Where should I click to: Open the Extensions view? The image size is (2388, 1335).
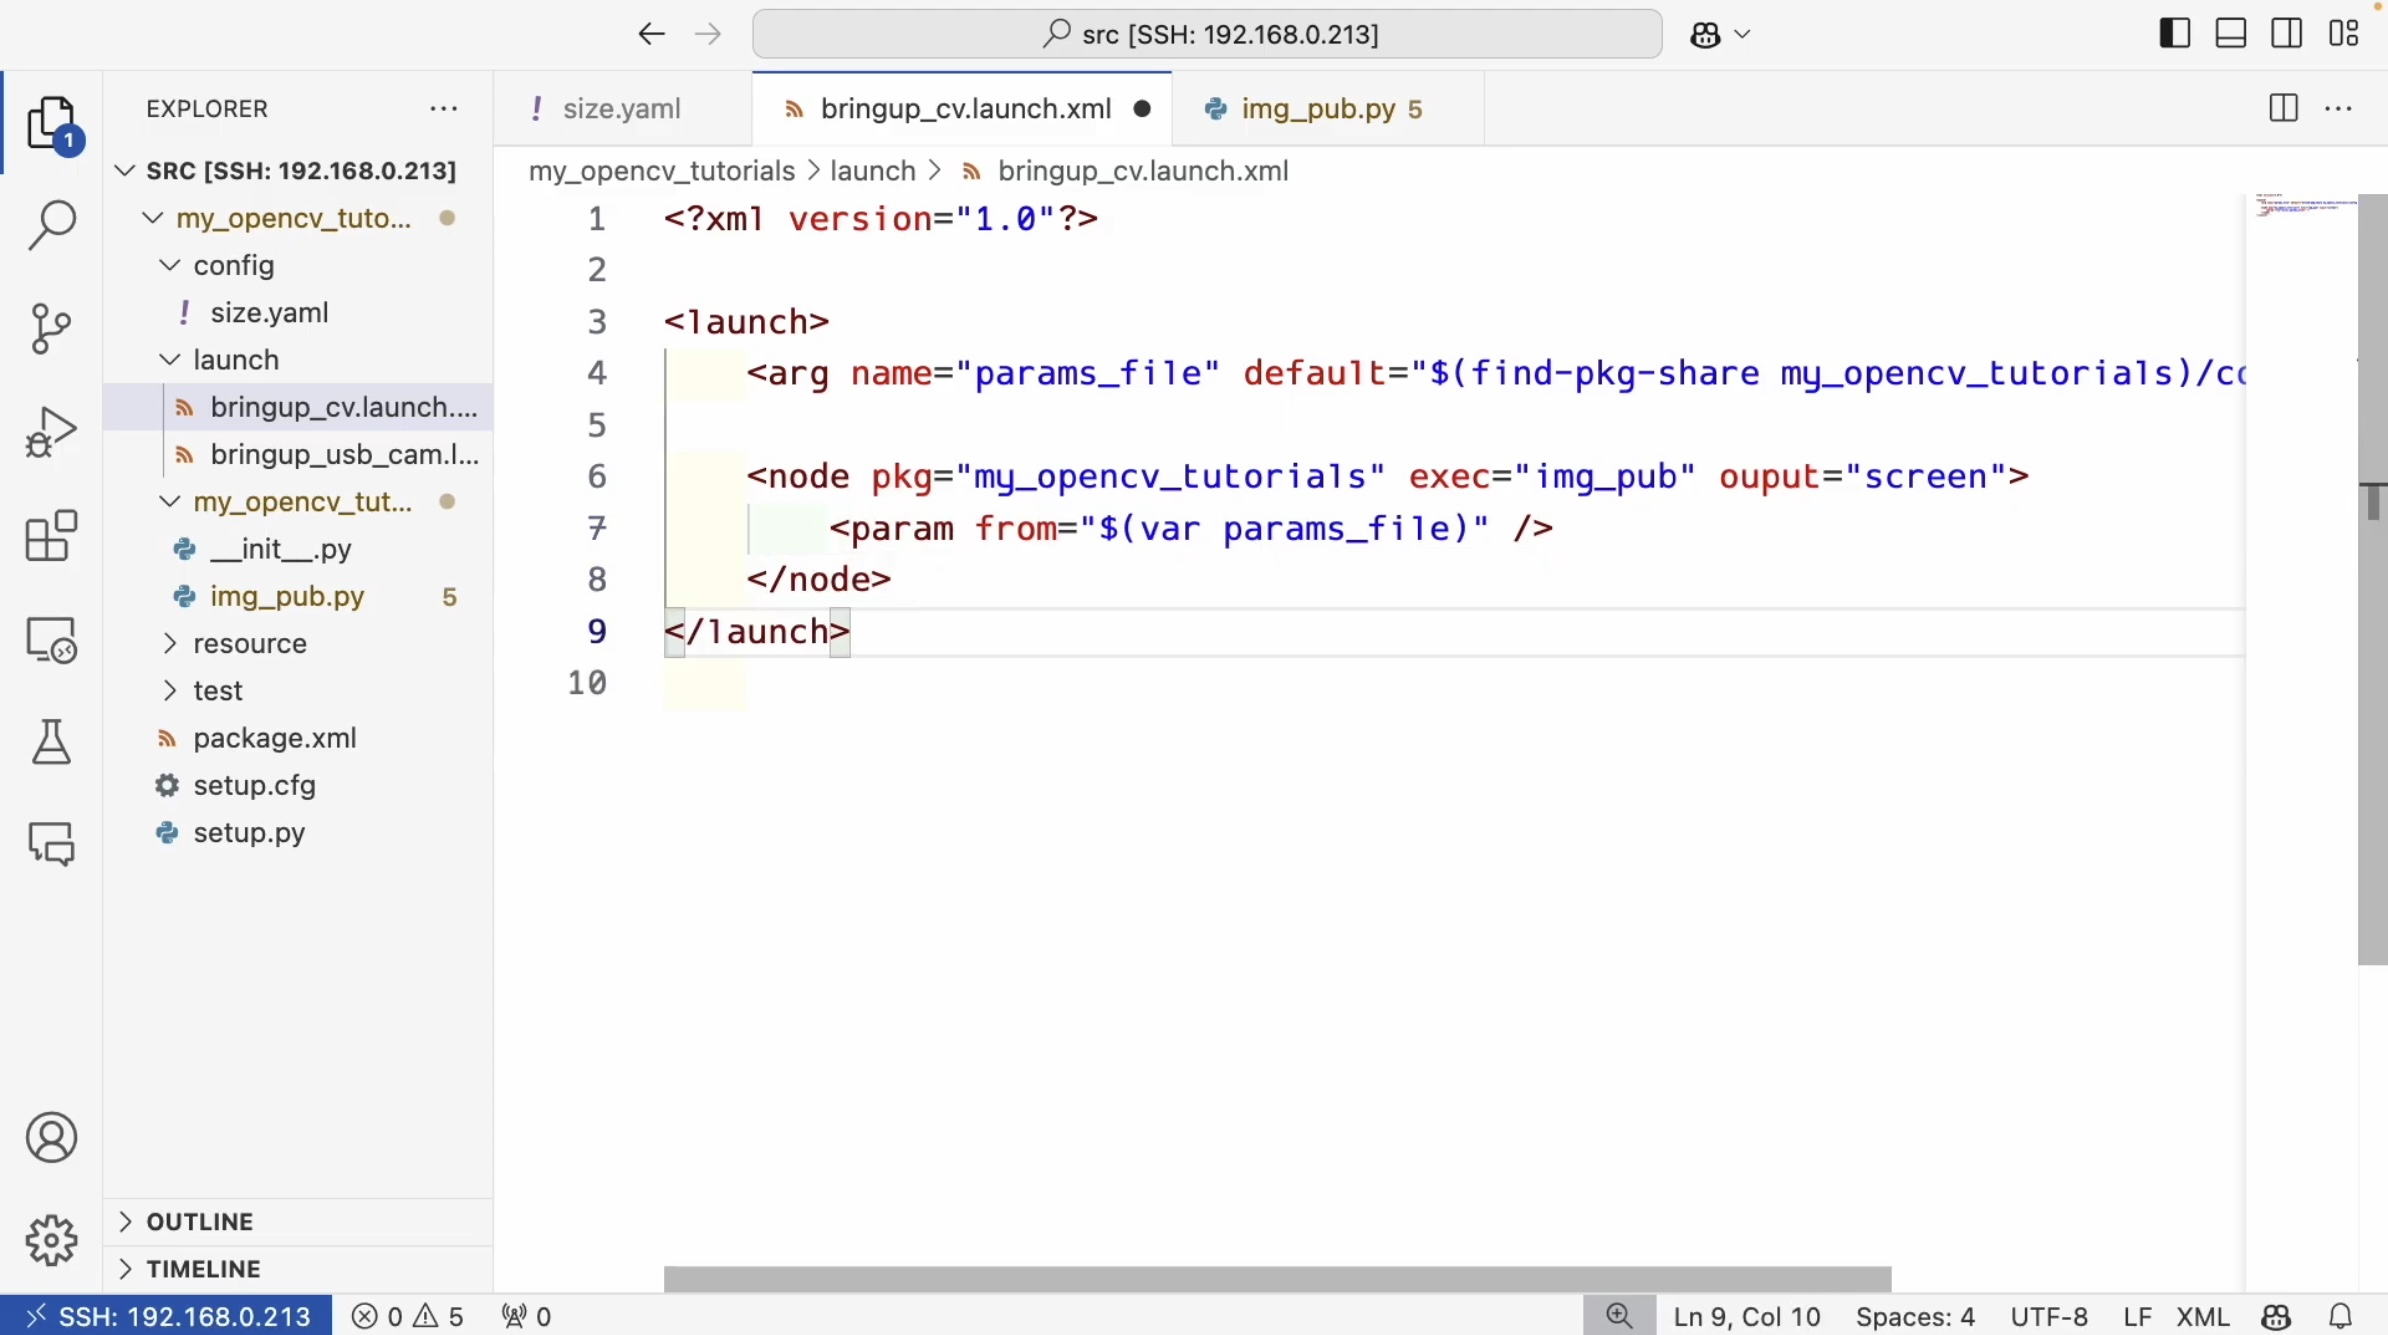click(x=51, y=536)
